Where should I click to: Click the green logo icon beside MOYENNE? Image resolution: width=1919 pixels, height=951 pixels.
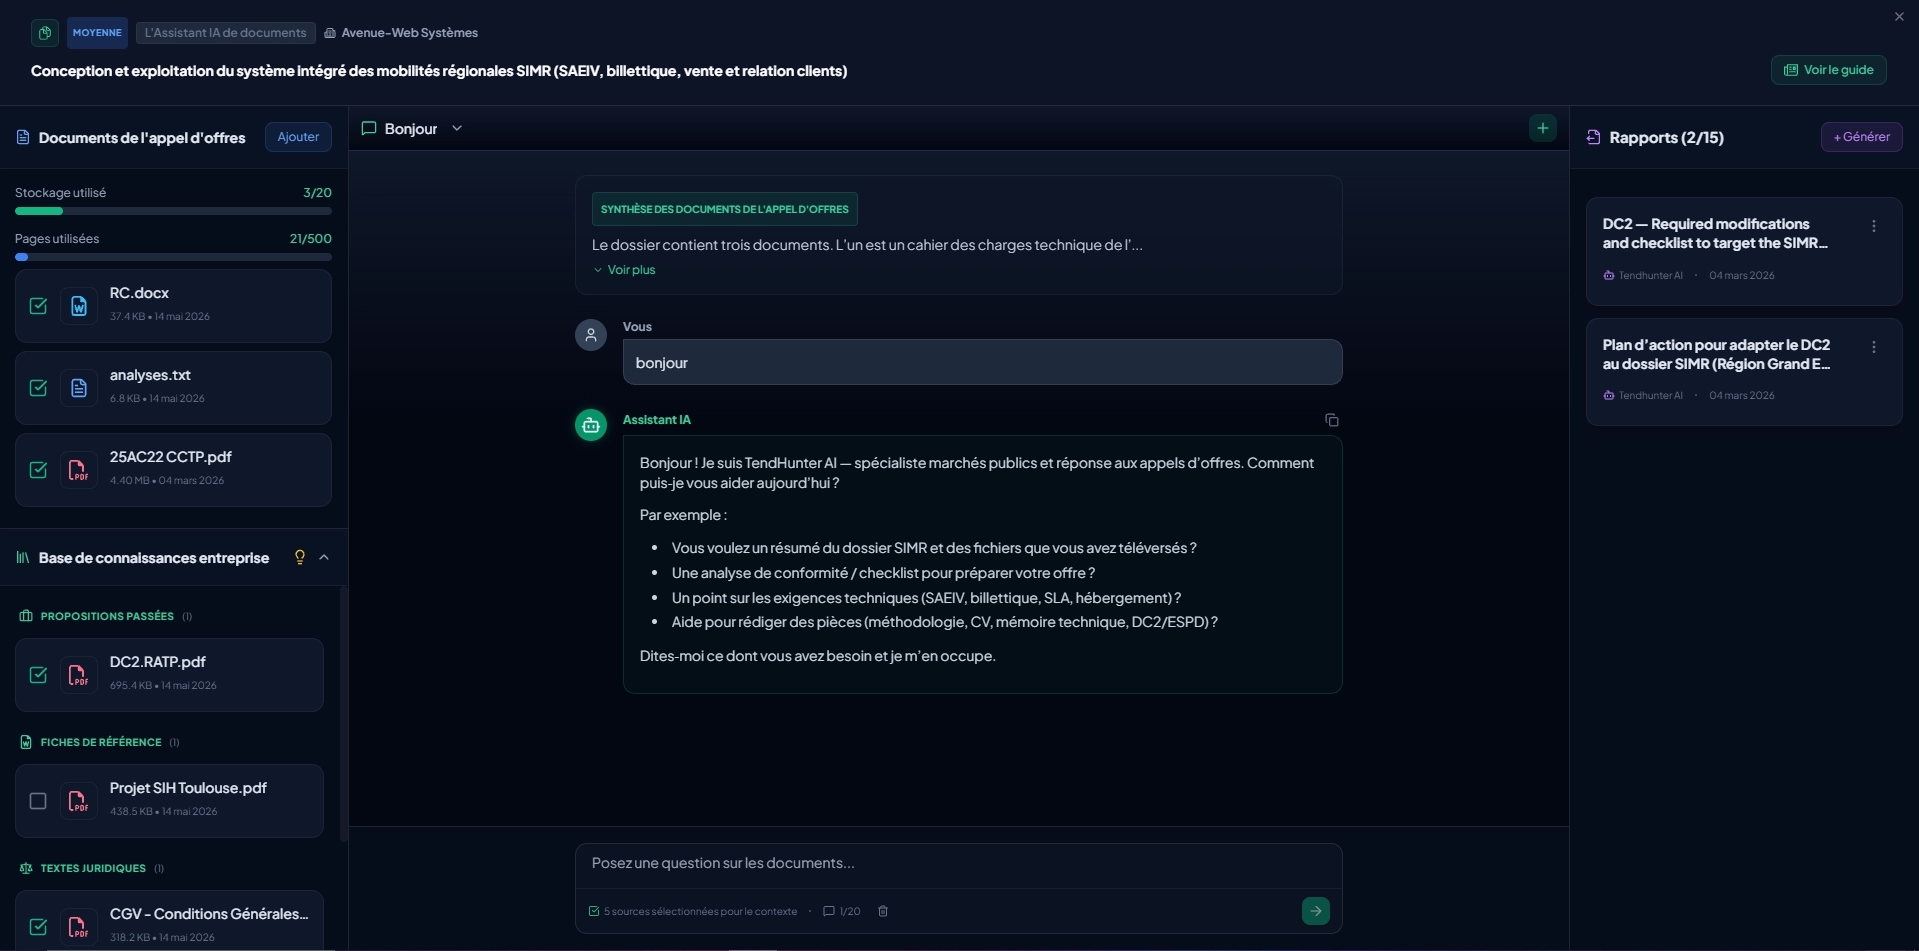pyautogui.click(x=45, y=33)
